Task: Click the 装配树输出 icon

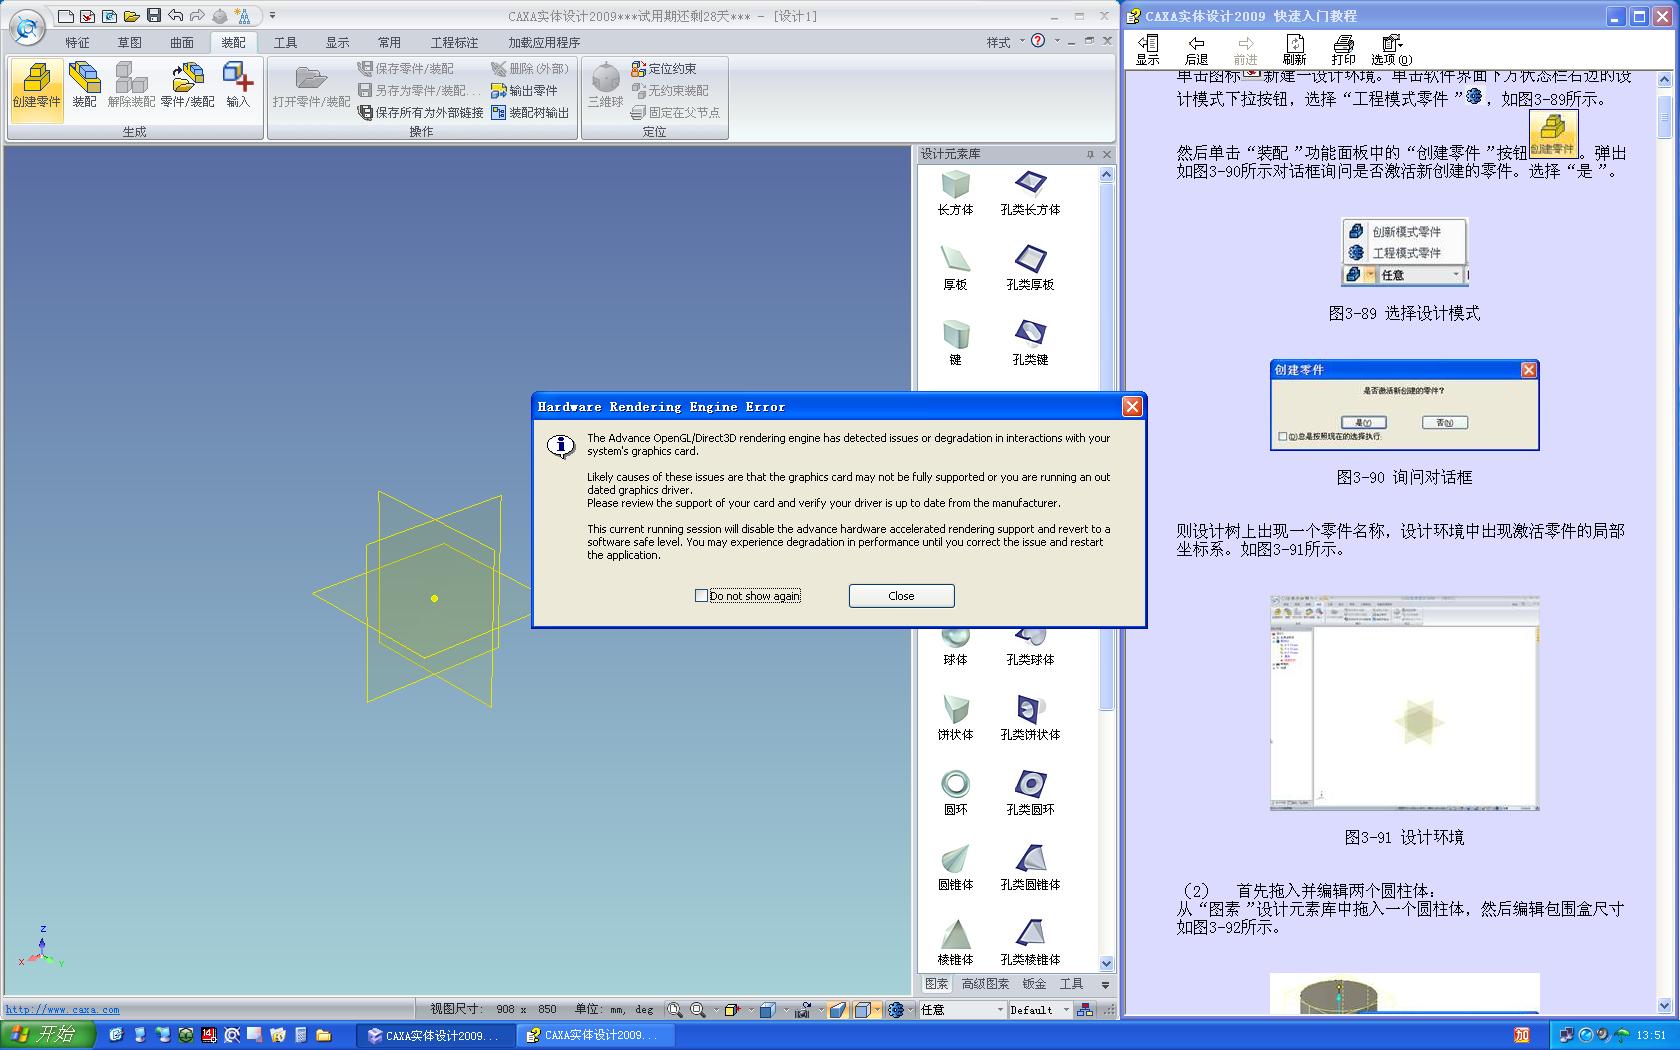Action: [529, 113]
